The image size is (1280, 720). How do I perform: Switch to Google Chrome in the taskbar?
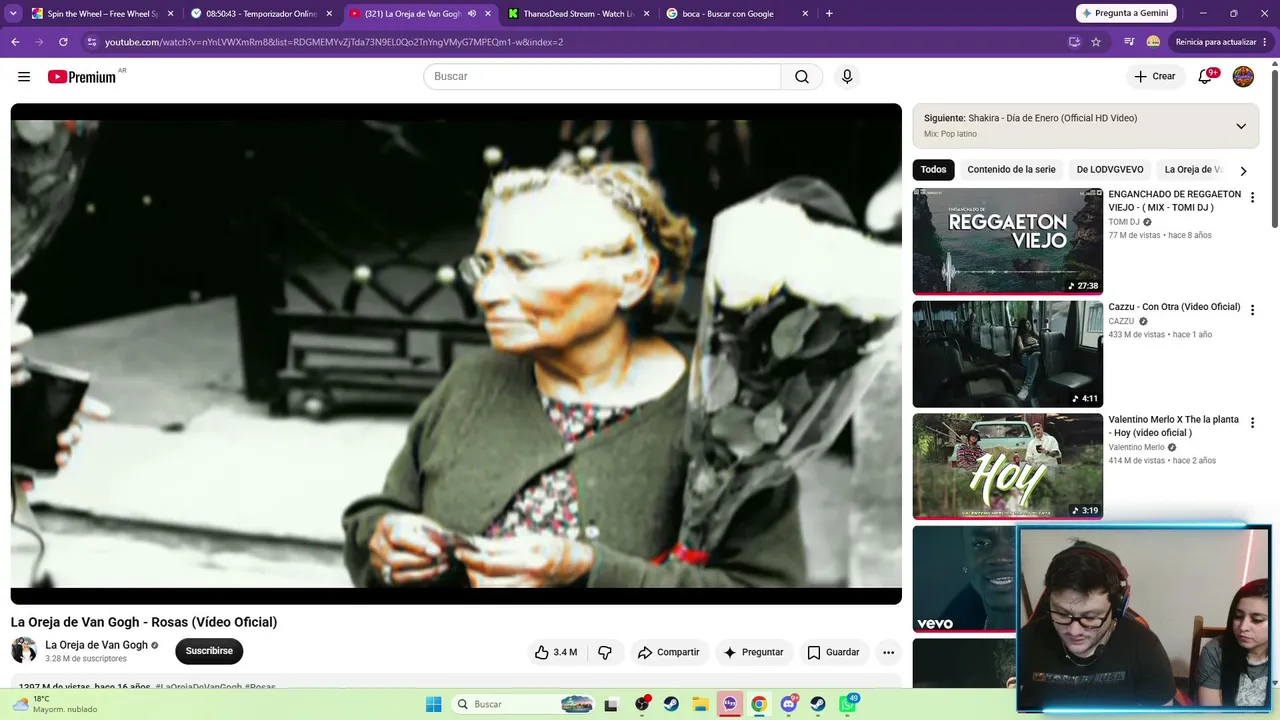click(x=759, y=704)
